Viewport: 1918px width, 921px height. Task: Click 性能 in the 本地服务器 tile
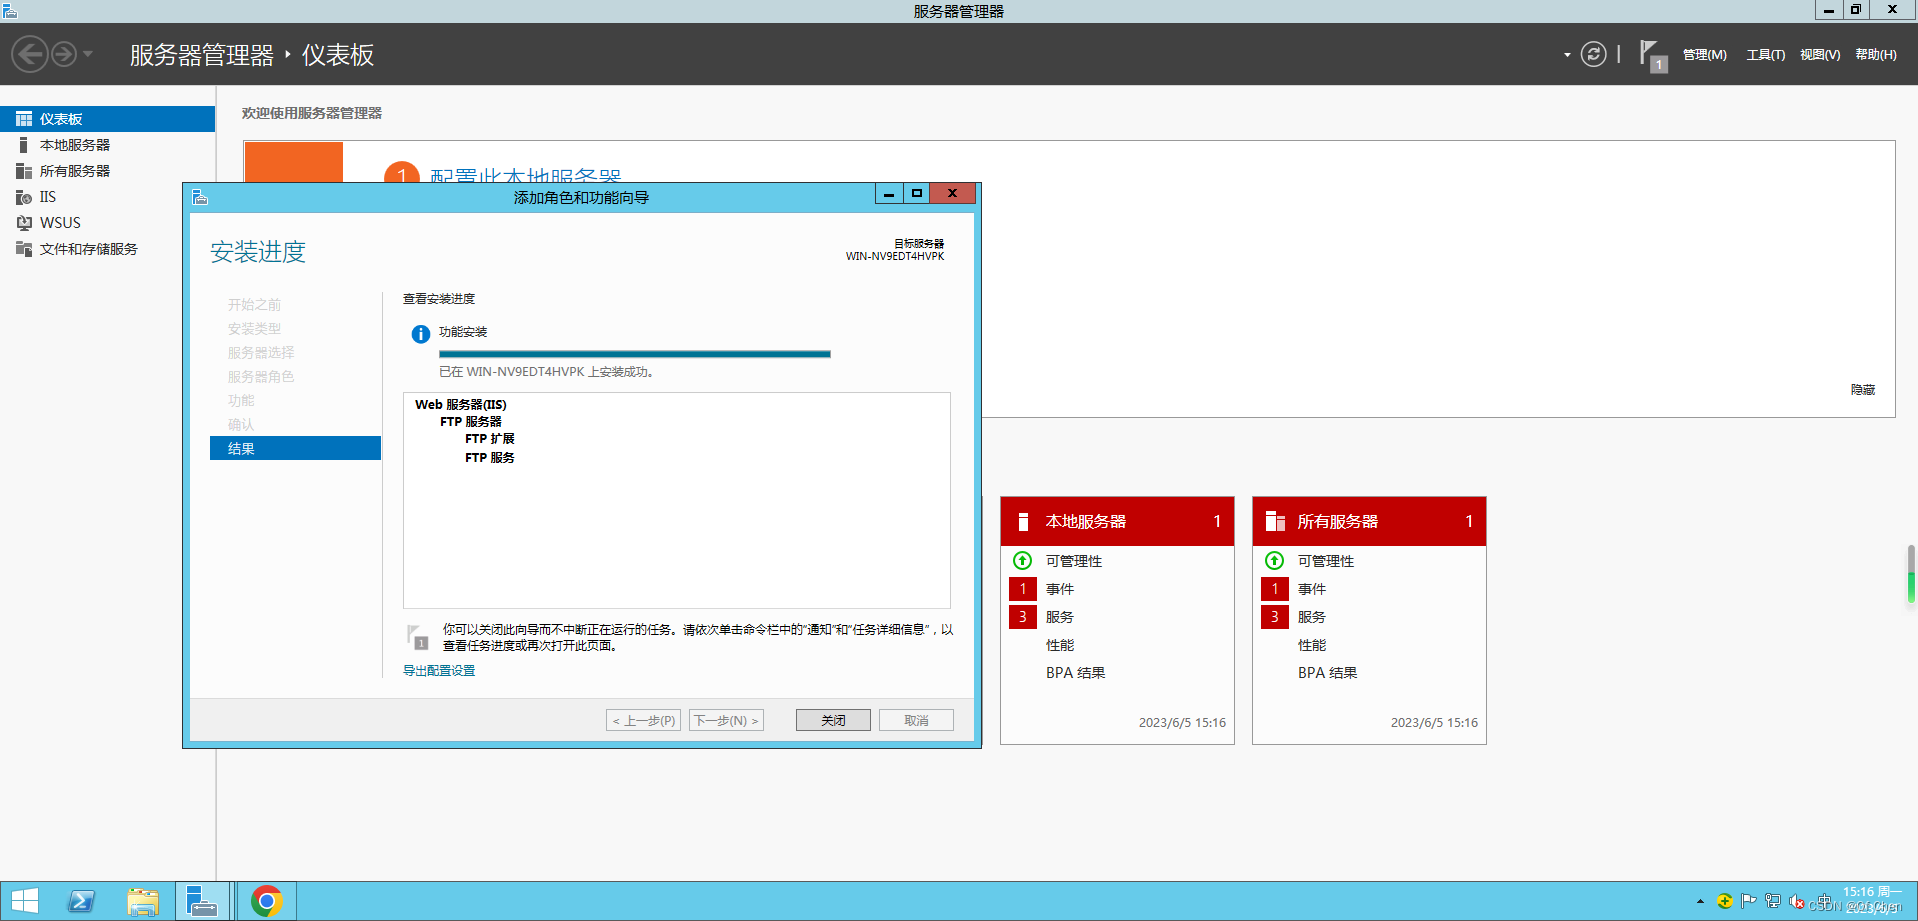coord(1060,645)
